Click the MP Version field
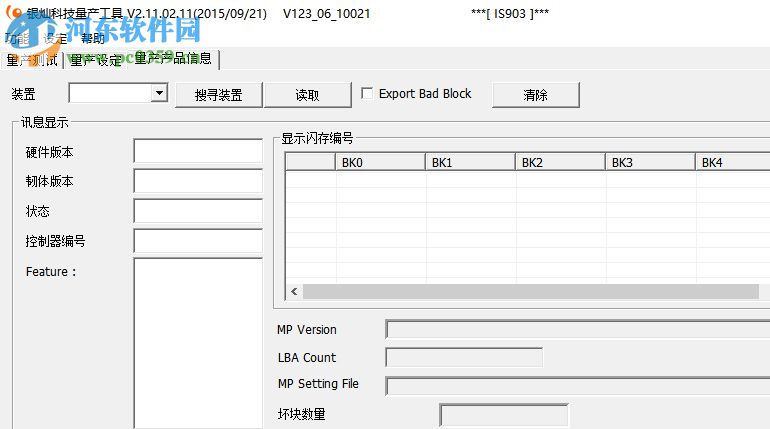This screenshot has width=770, height=429. [578, 329]
